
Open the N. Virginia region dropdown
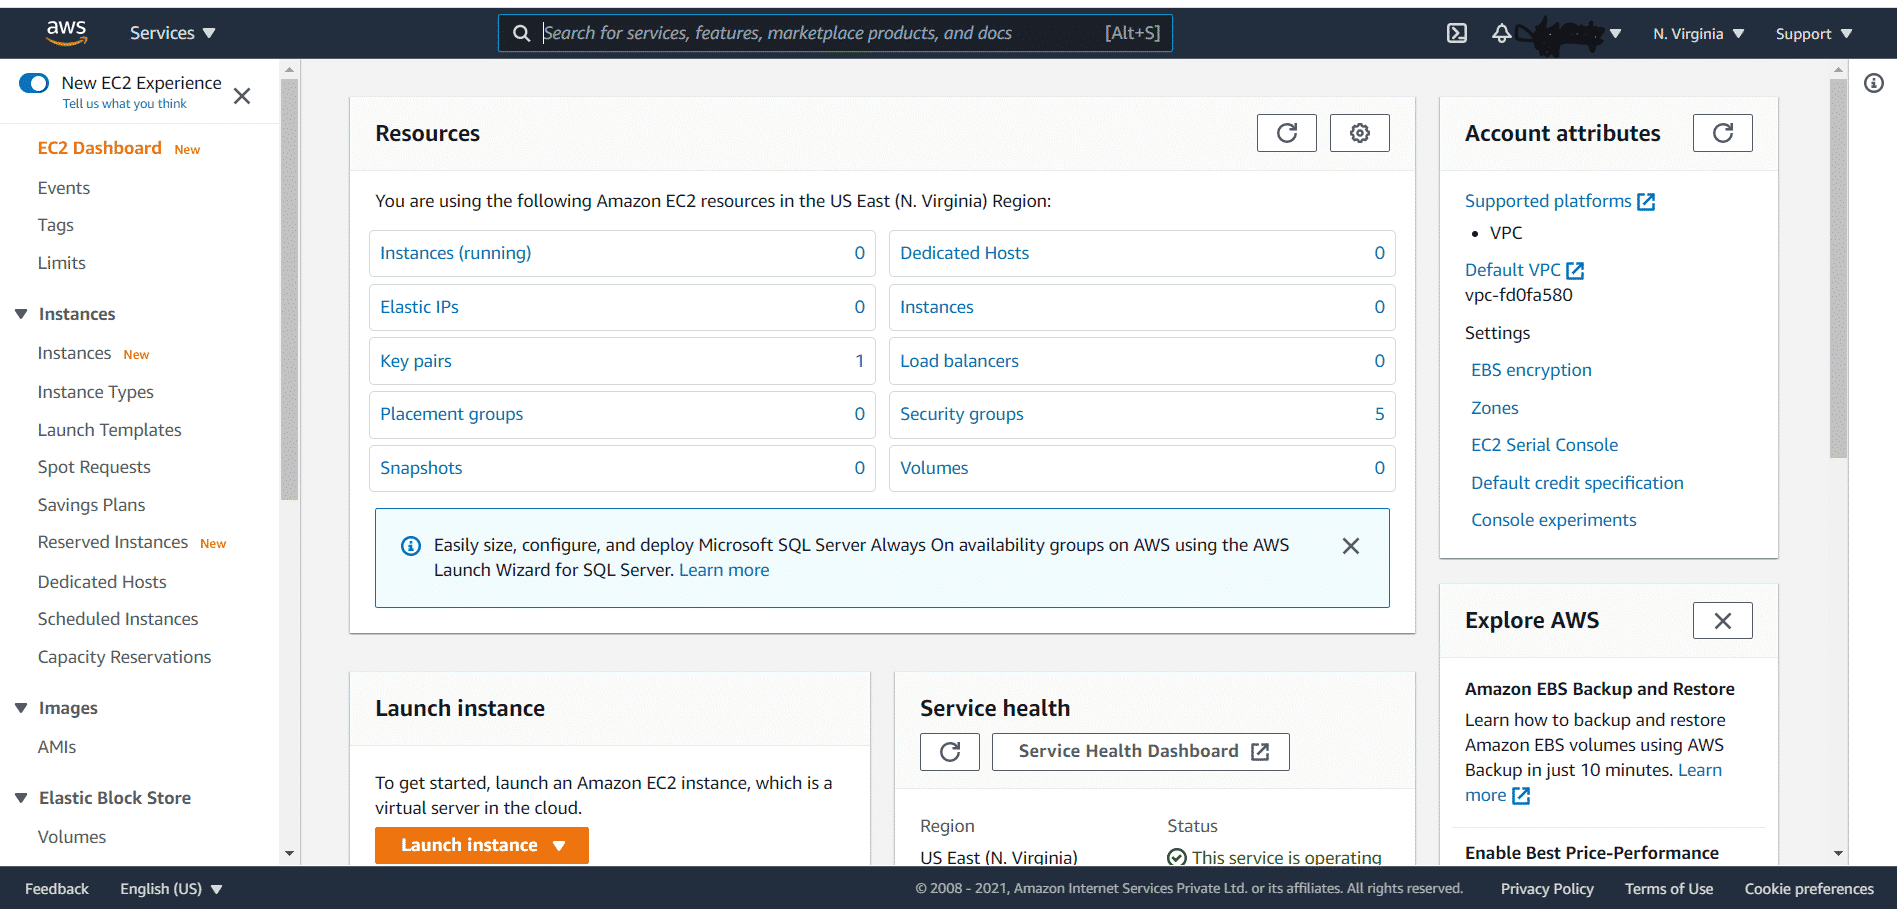pos(1698,34)
